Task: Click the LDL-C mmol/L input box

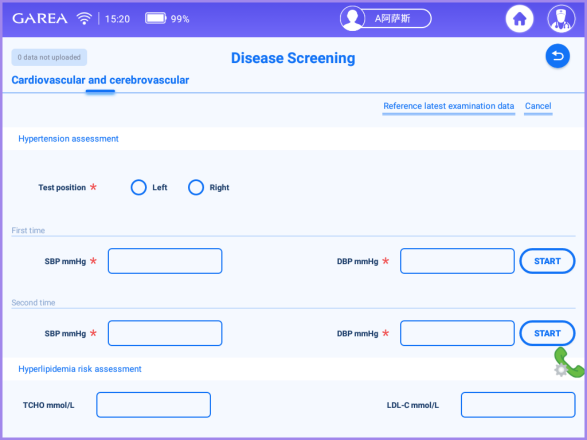Action: tap(518, 405)
